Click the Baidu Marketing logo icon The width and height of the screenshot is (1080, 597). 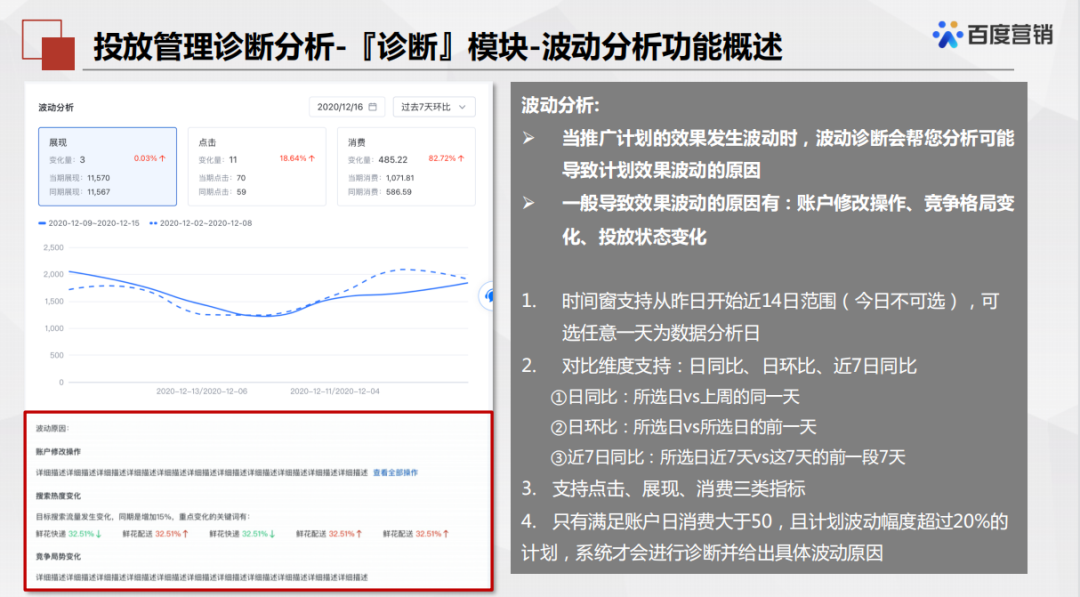947,34
